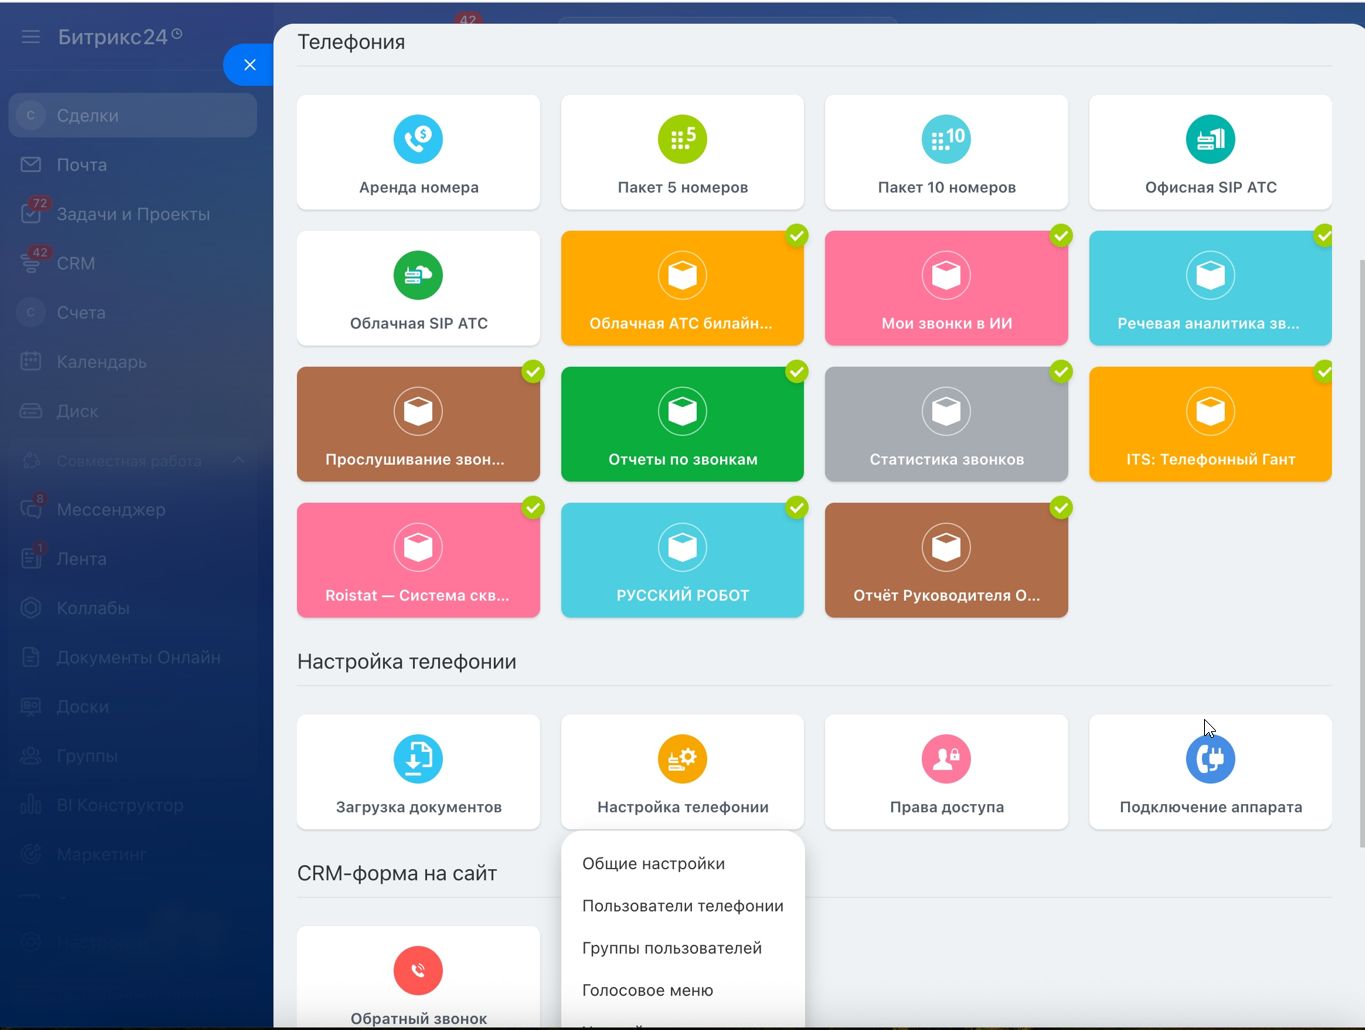
Task: Click the Диск icon in sidebar
Action: coord(31,411)
